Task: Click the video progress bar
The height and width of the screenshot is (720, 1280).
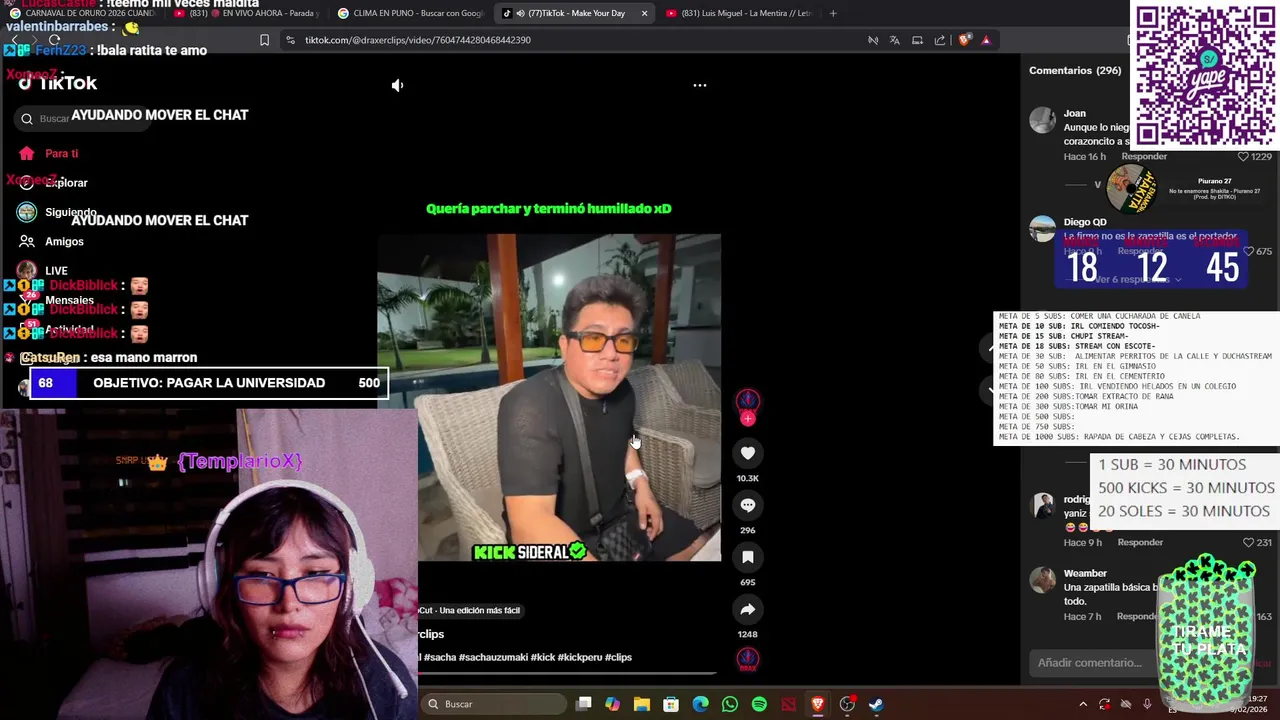Action: tap(567, 674)
